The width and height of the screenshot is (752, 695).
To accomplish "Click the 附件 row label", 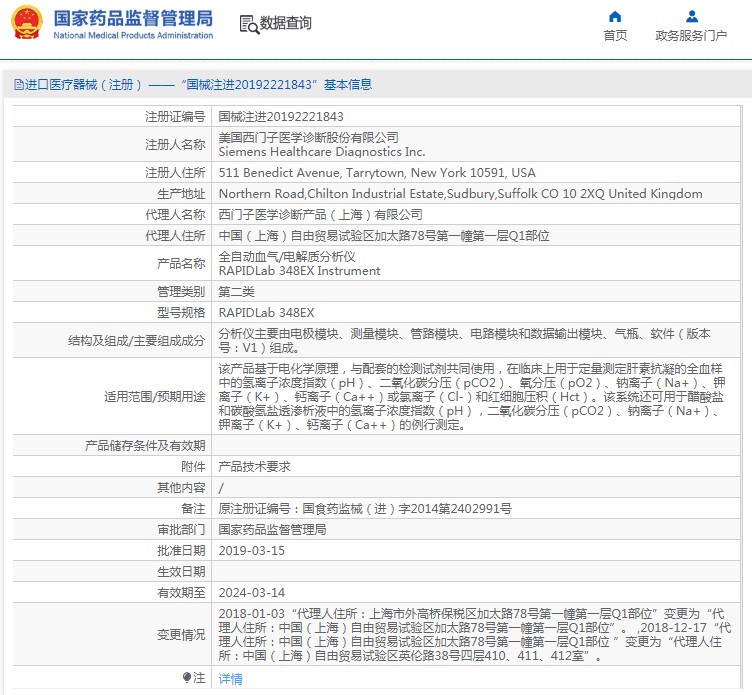I will [x=193, y=467].
